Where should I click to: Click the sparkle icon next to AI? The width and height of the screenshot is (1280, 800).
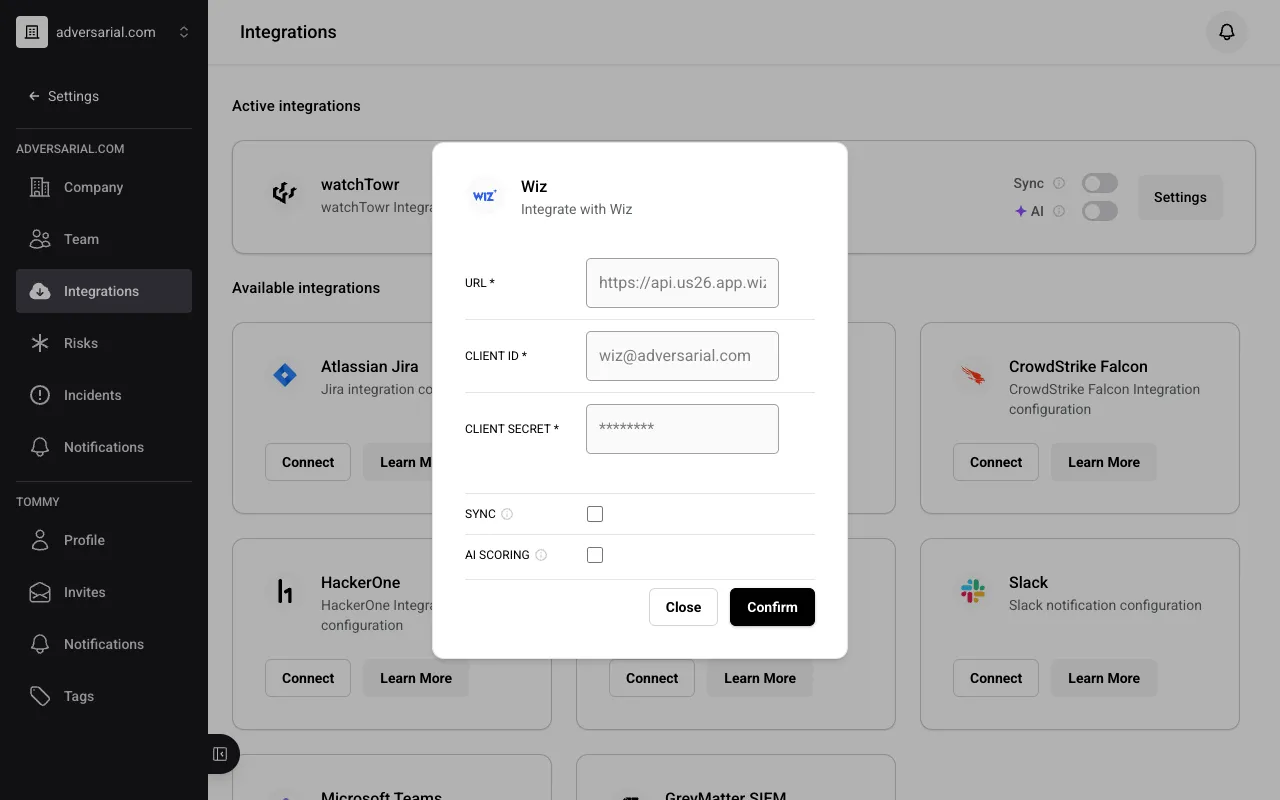click(x=1021, y=211)
